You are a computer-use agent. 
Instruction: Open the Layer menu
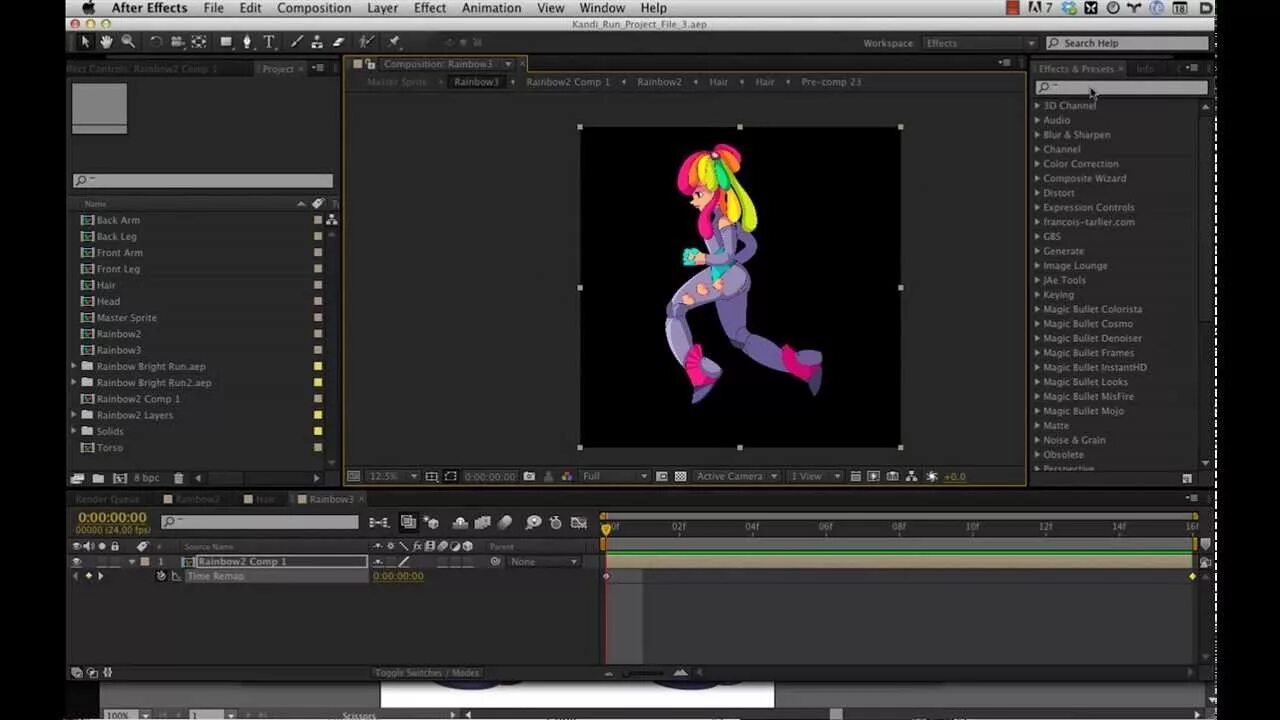[x=382, y=8]
